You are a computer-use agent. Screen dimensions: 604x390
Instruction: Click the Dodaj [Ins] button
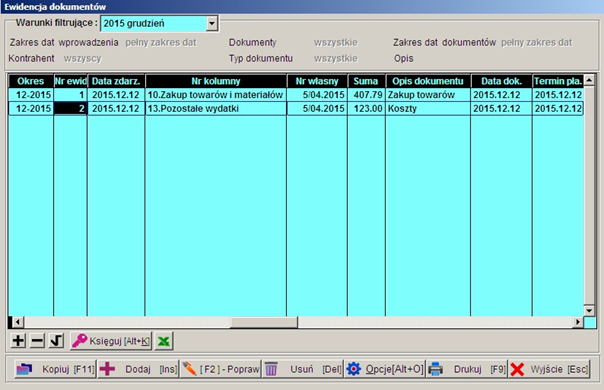[x=138, y=369]
